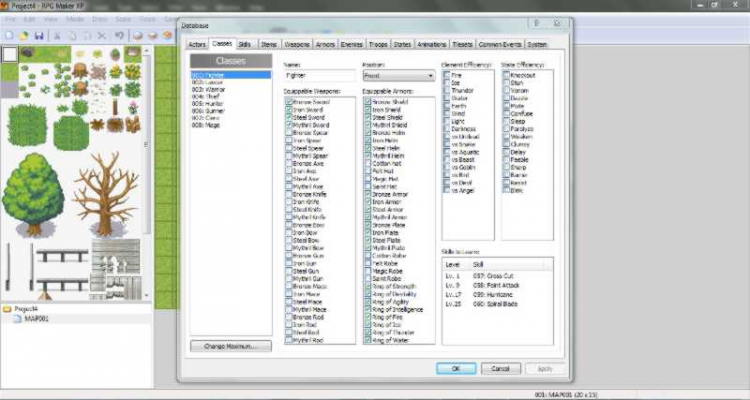Screen dimensions: 750x400
Task: Tick the Magic Robe armor checkbox
Action: pos(367,271)
